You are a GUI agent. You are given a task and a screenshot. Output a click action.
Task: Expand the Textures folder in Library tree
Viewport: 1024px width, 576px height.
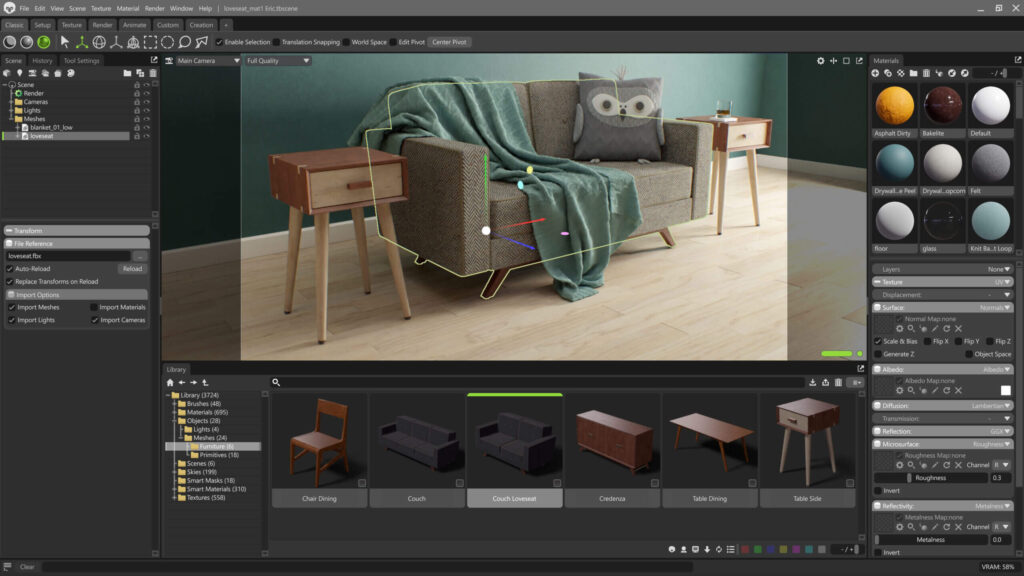pos(175,498)
